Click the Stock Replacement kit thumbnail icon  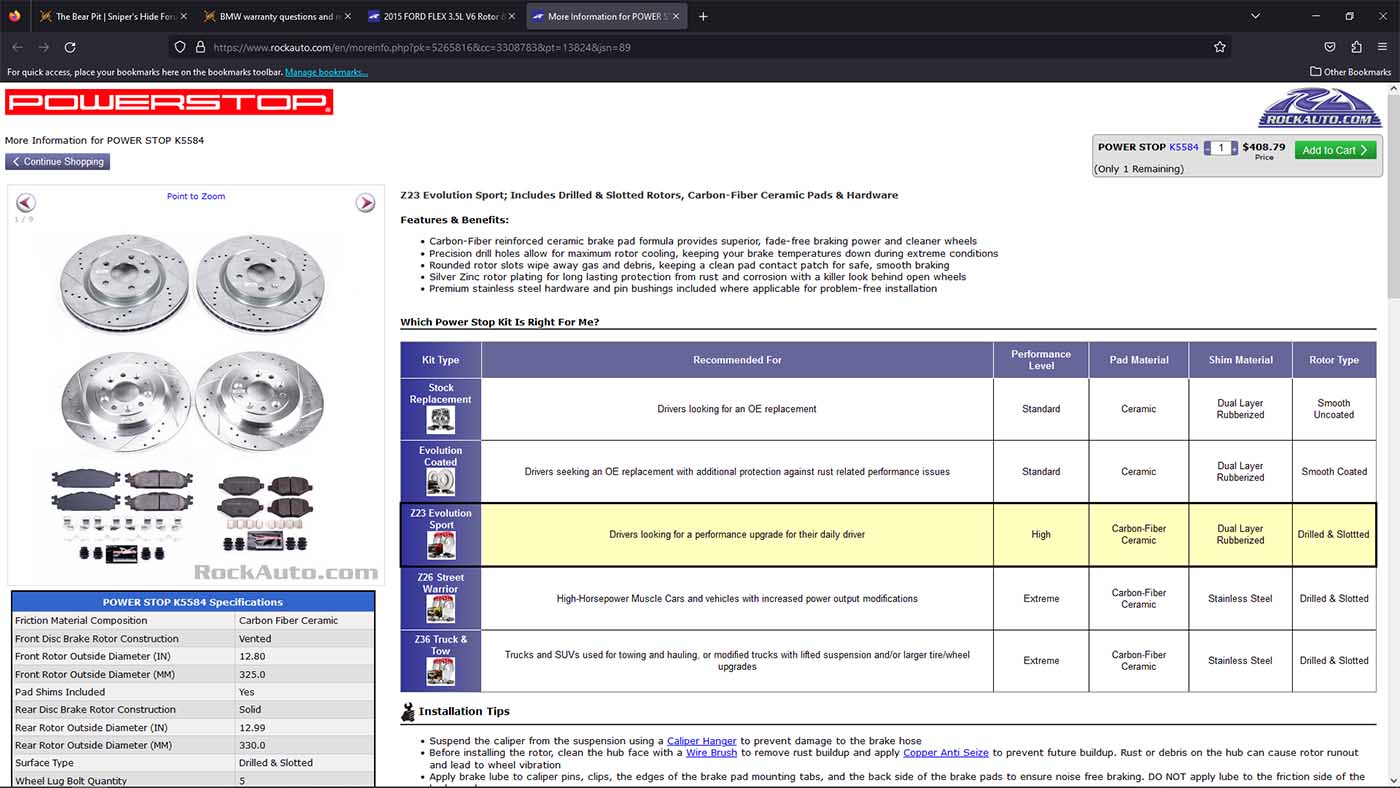click(441, 420)
